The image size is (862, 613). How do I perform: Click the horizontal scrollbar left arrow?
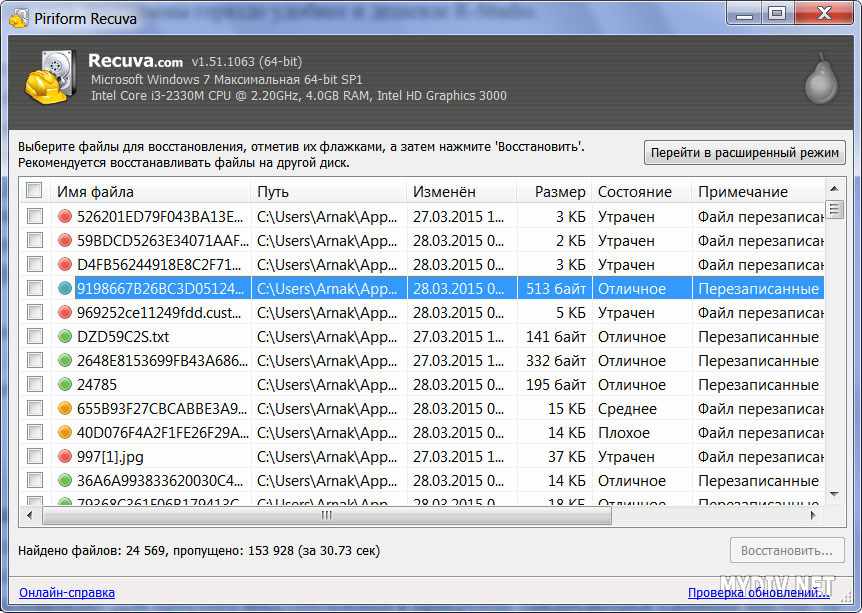point(30,515)
